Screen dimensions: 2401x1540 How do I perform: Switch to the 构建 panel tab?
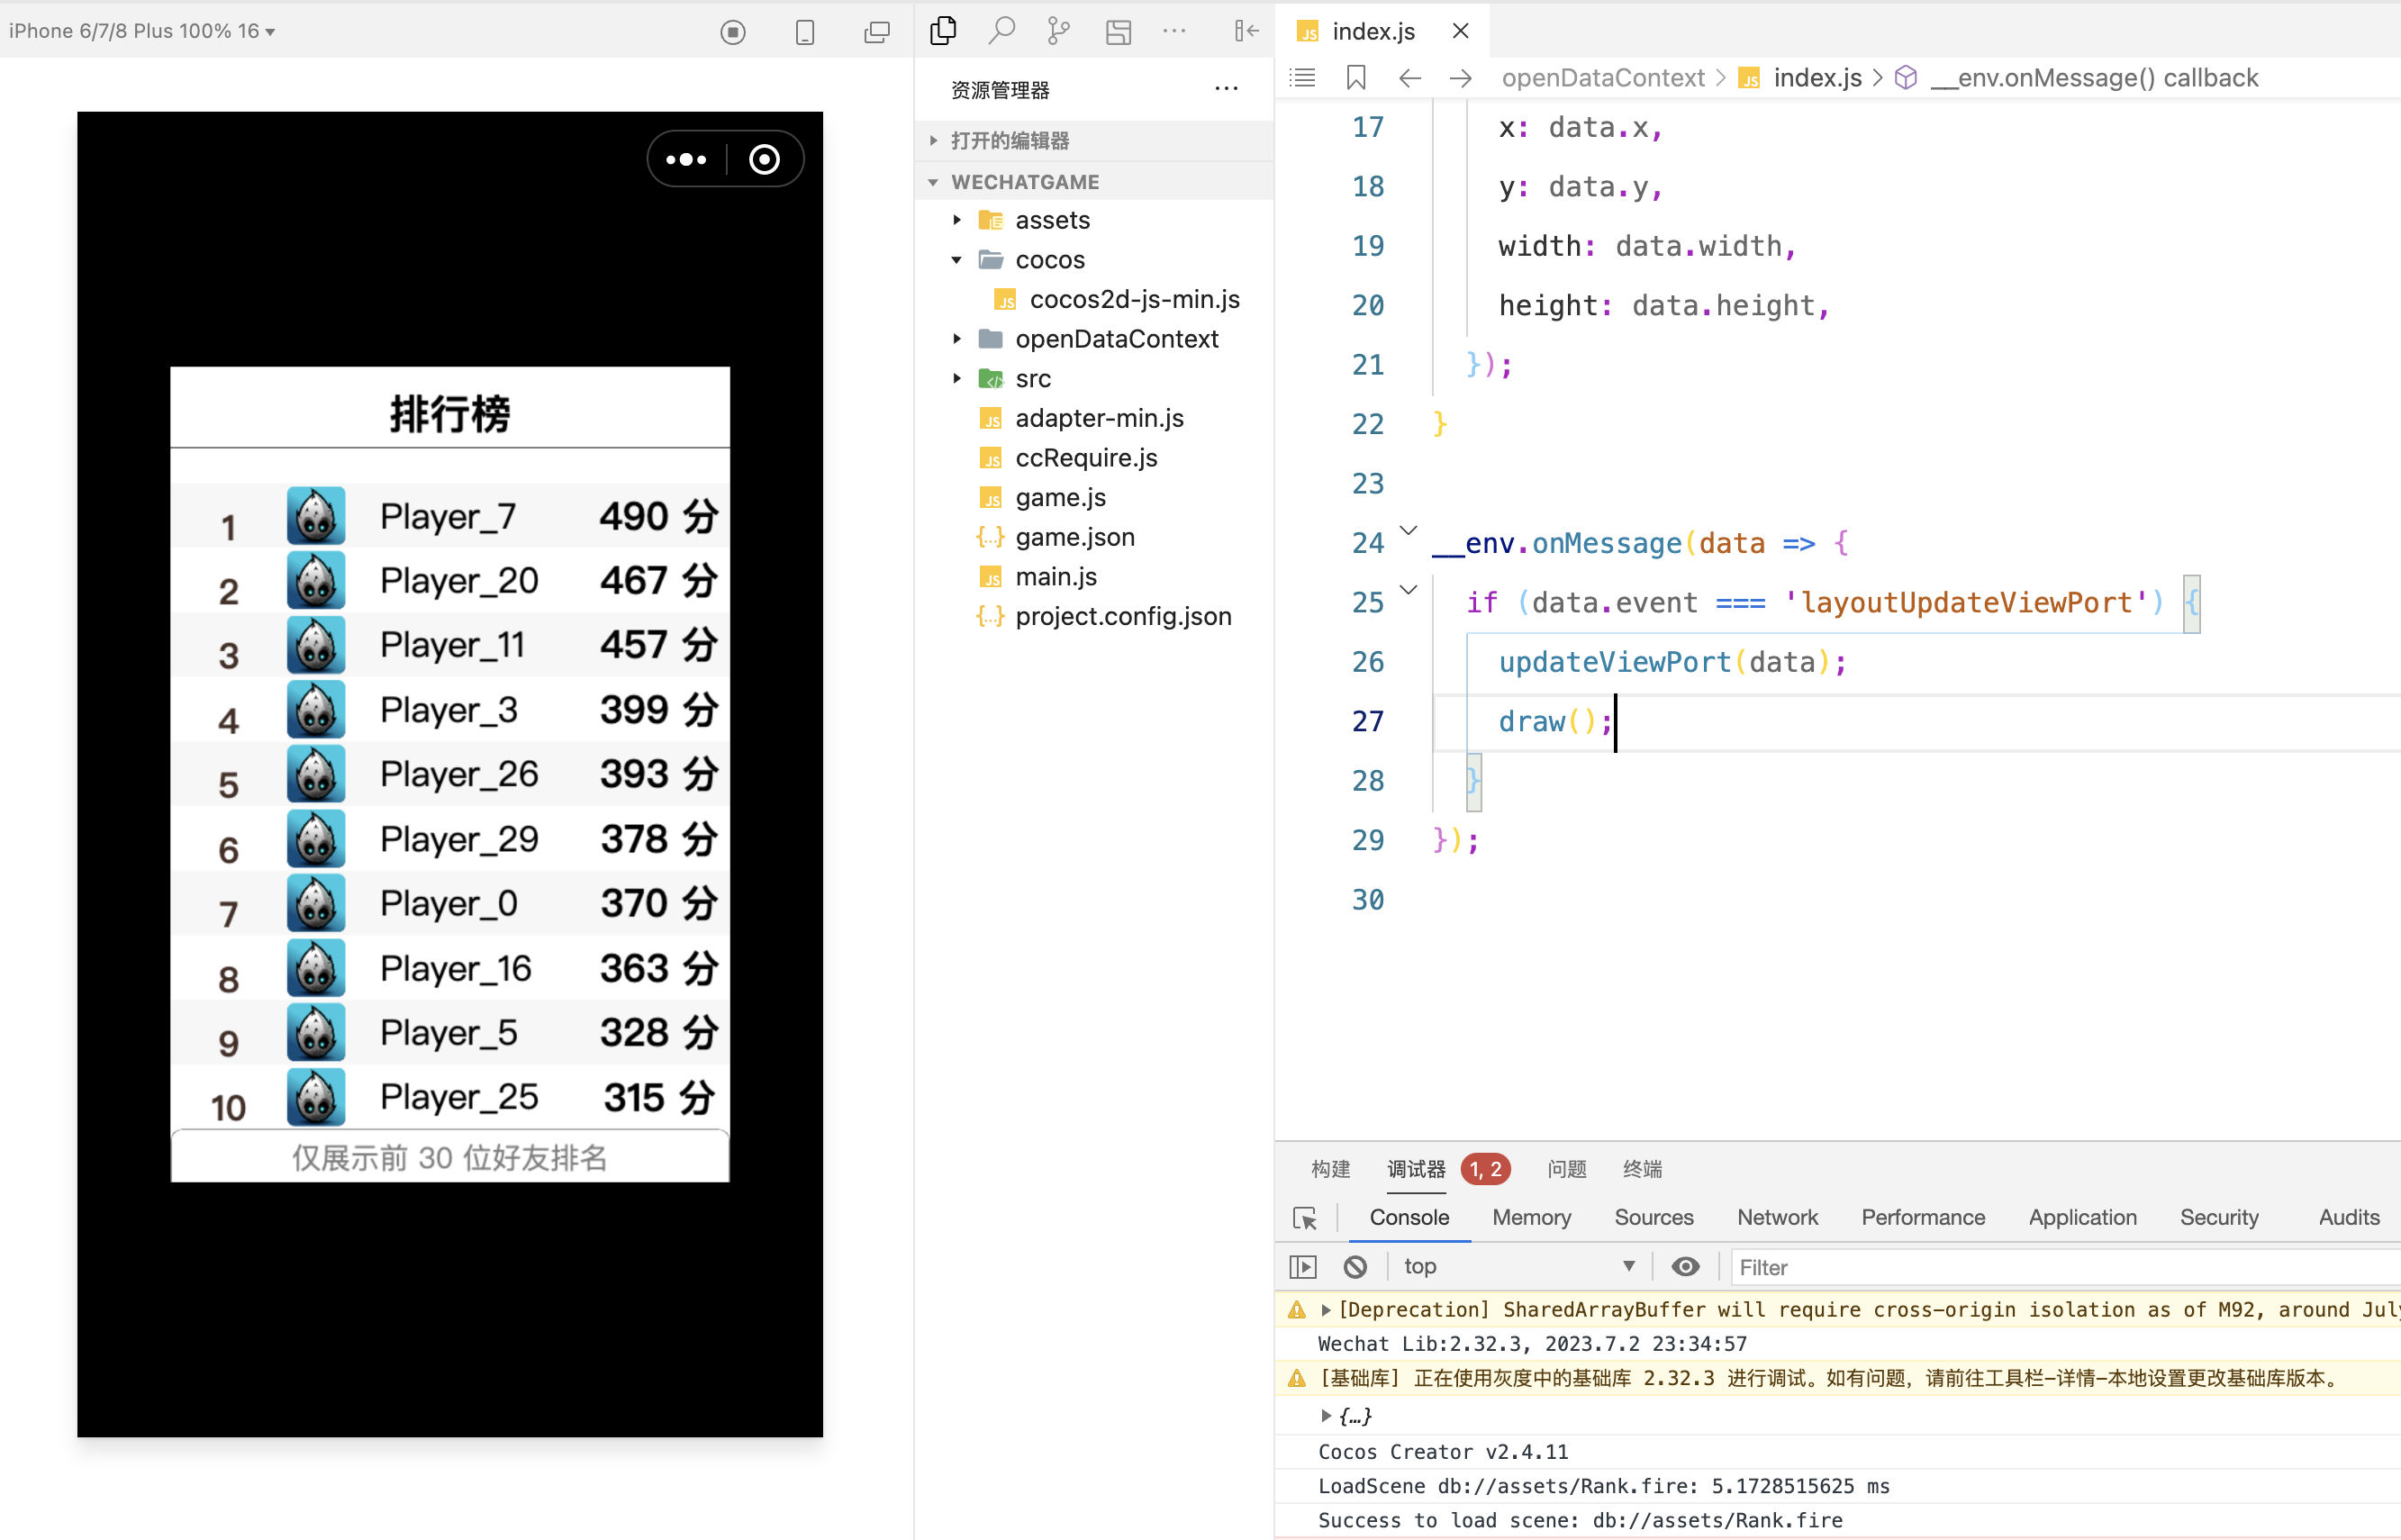[1331, 1169]
